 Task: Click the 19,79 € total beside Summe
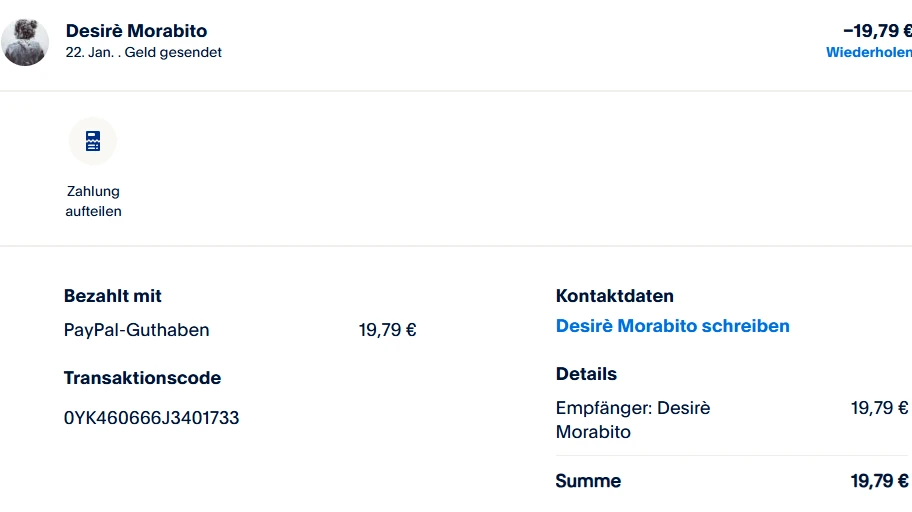pos(879,481)
